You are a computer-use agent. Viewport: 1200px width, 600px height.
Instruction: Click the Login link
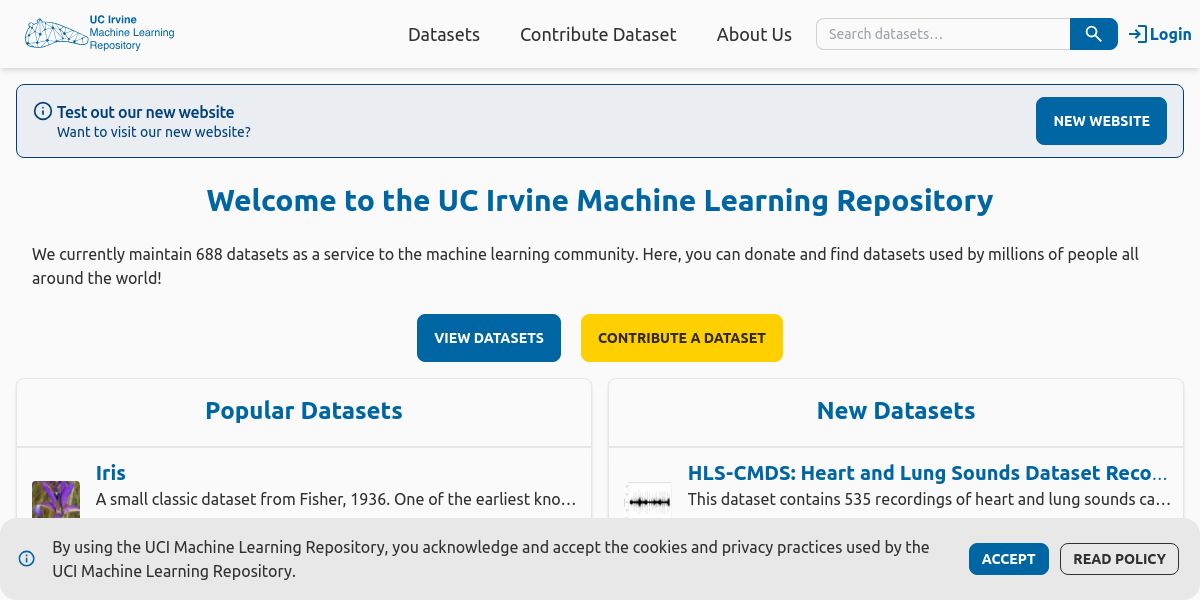(1160, 34)
